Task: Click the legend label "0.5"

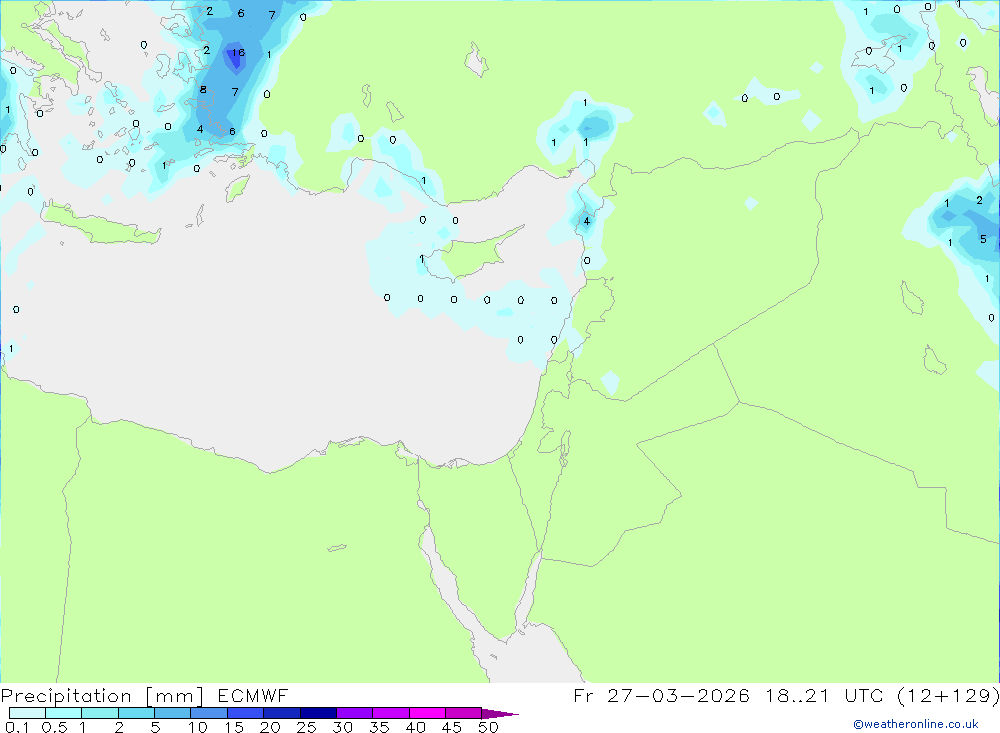Action: [54, 727]
